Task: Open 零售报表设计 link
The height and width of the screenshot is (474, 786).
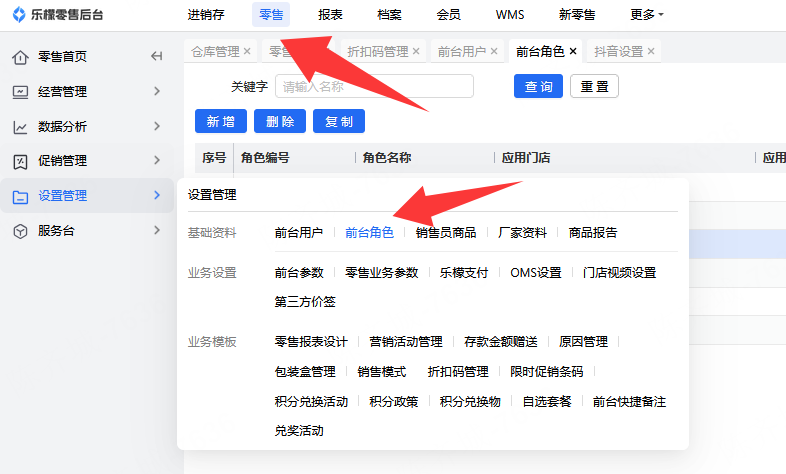Action: 311,342
